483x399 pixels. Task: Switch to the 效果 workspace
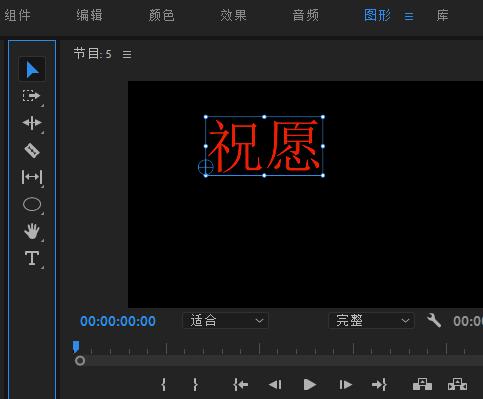pyautogui.click(x=233, y=15)
